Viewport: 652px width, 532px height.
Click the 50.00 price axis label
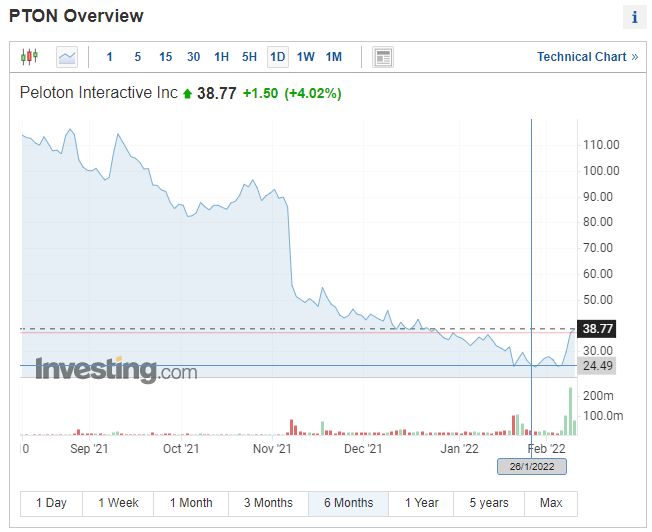click(598, 300)
